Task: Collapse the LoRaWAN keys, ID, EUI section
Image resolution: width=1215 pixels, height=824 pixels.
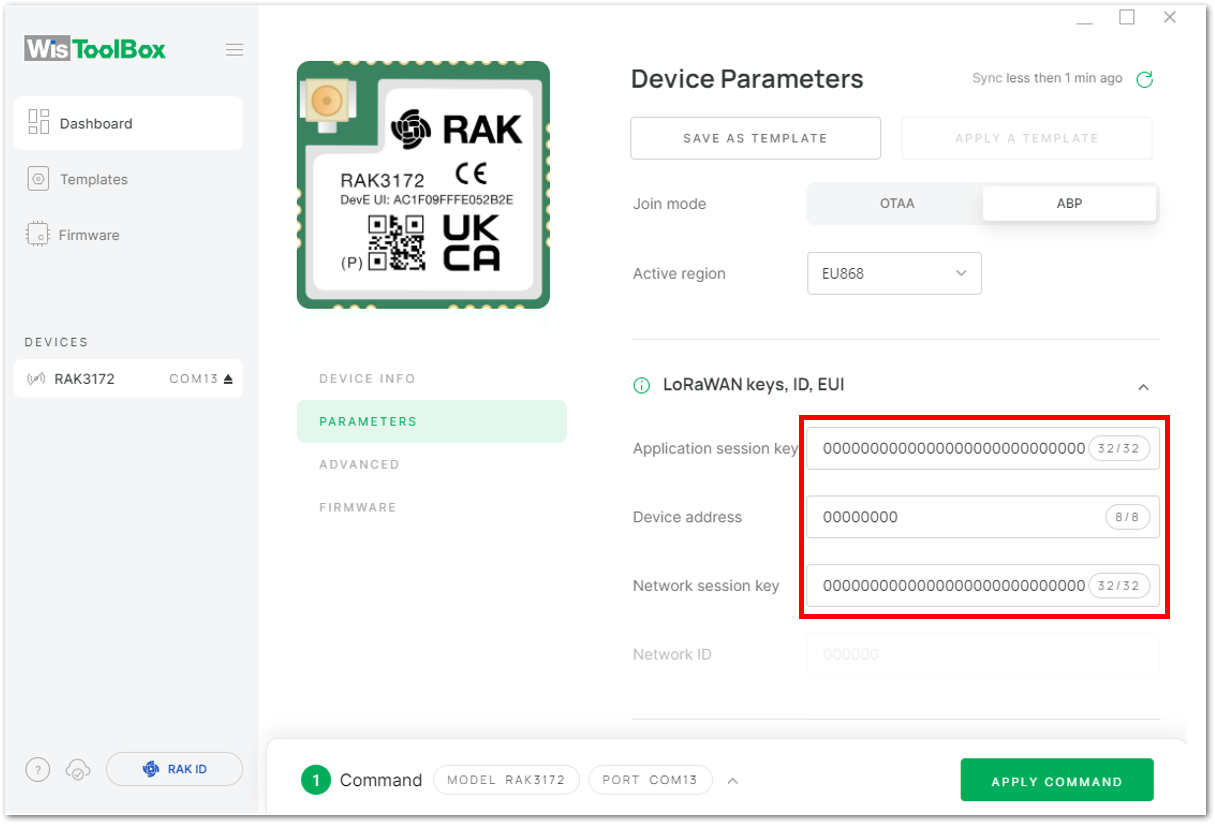Action: point(1144,386)
